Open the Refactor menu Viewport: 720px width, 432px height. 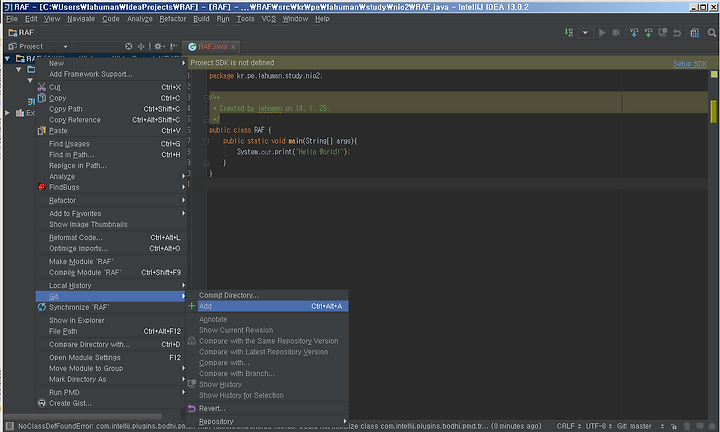point(173,19)
